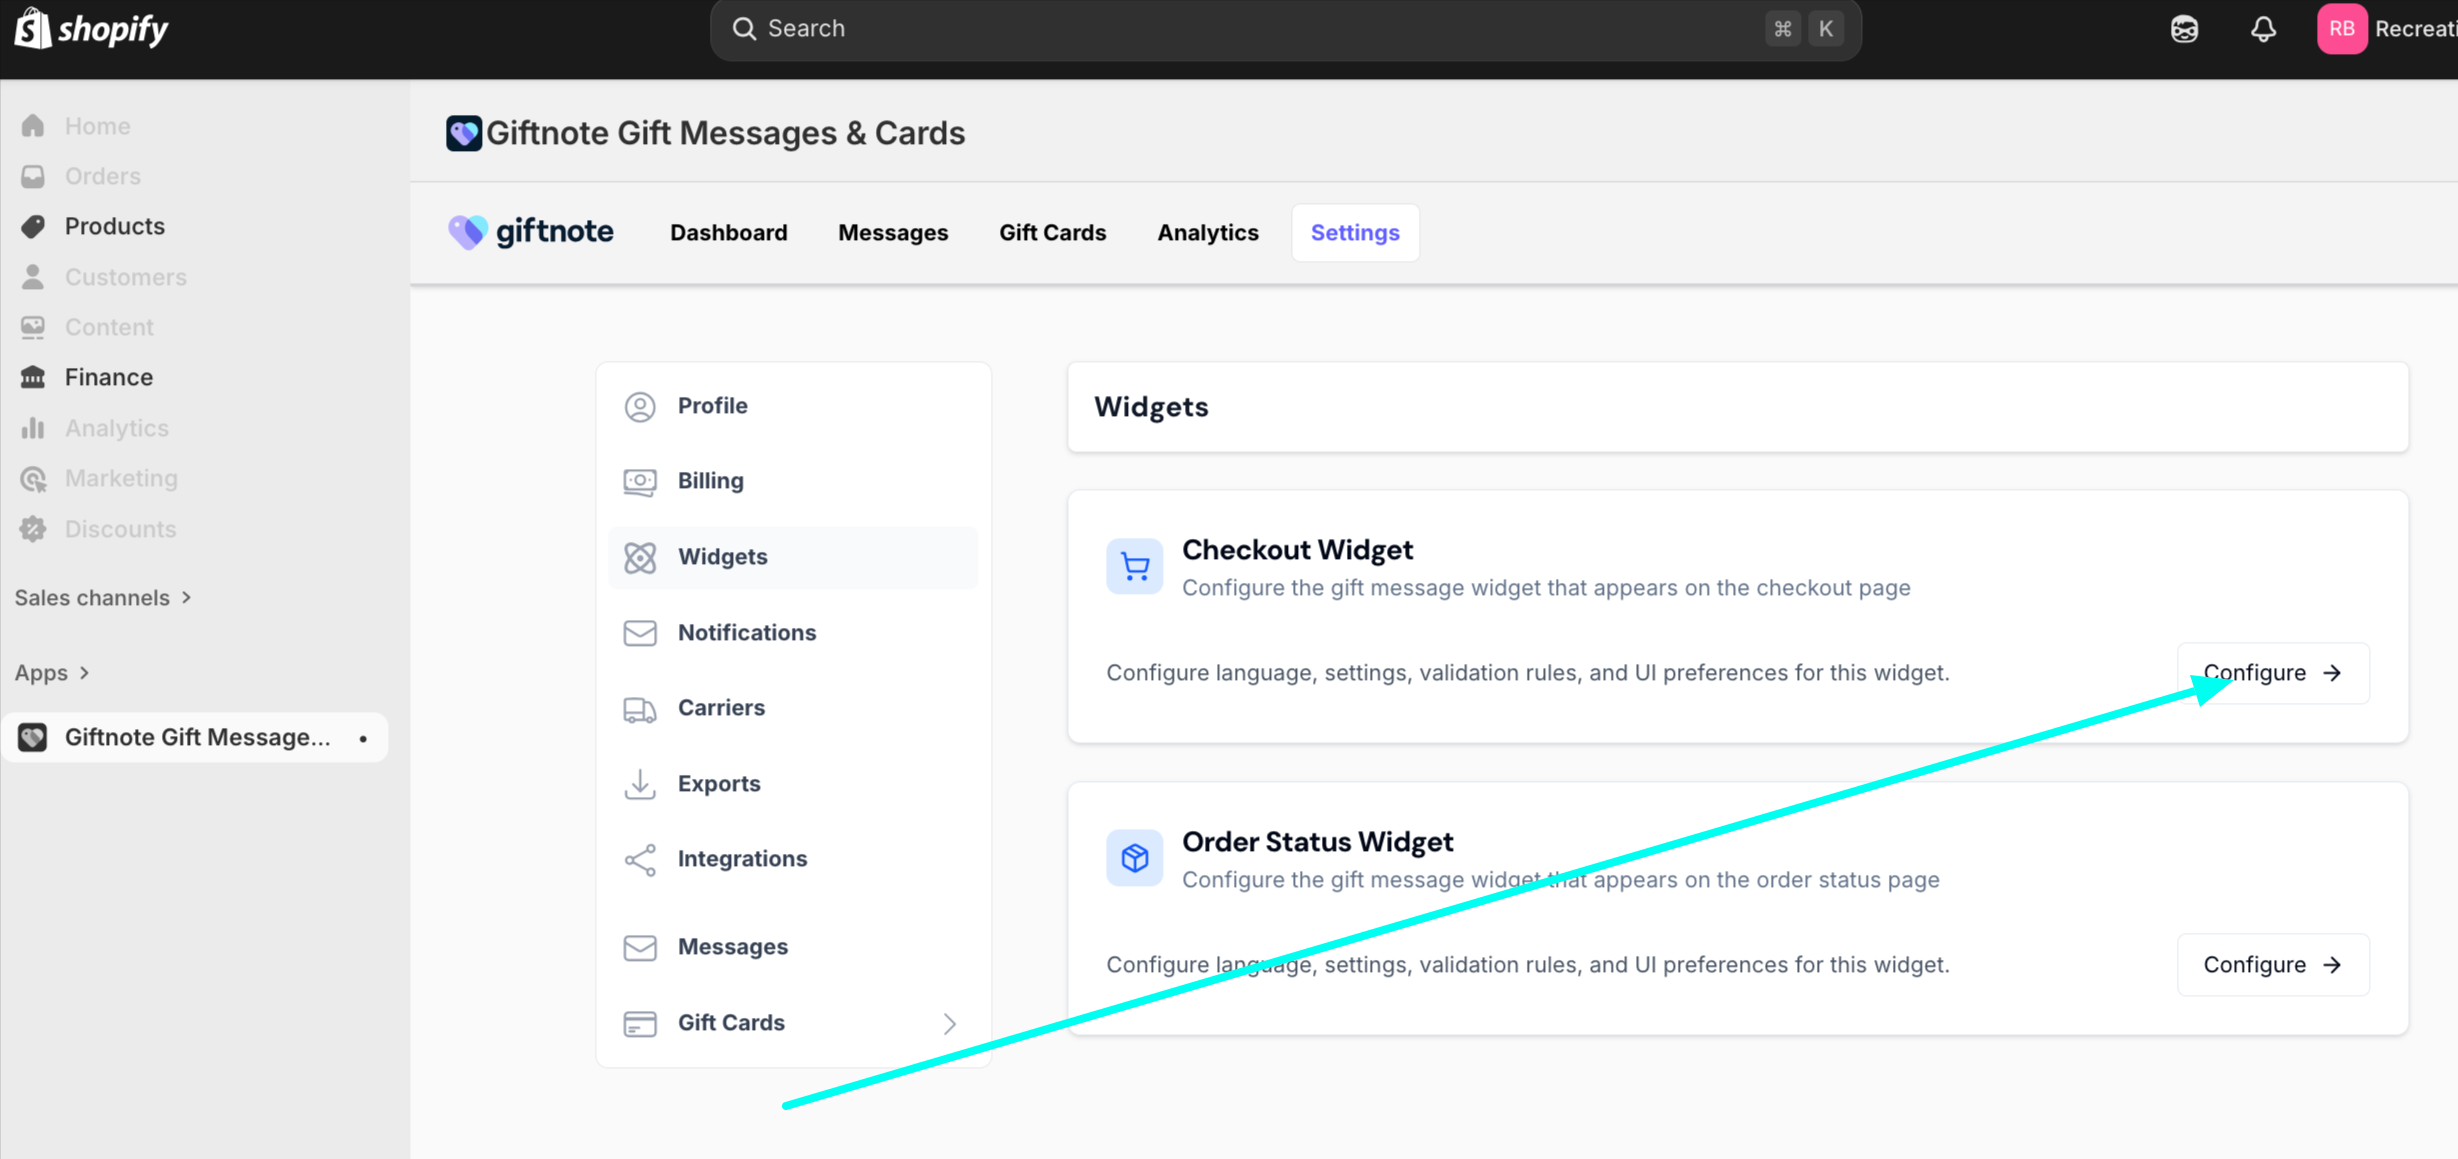Click the Order Status Widget box icon
2458x1159 pixels.
point(1134,858)
